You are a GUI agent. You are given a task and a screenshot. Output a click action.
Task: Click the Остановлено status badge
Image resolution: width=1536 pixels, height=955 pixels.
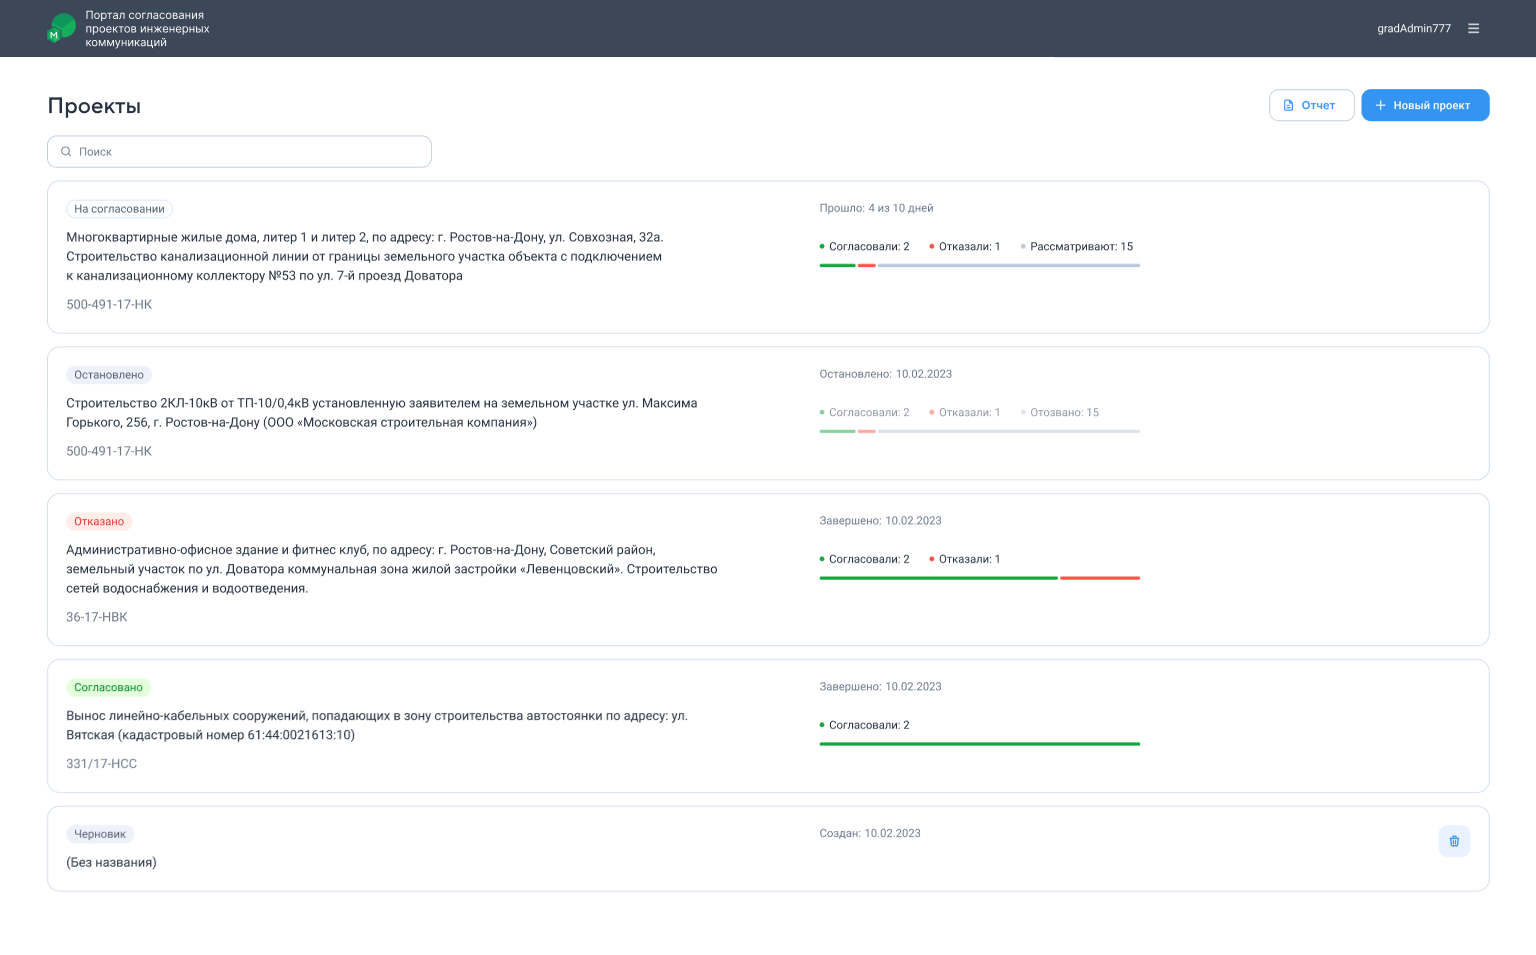tap(109, 375)
